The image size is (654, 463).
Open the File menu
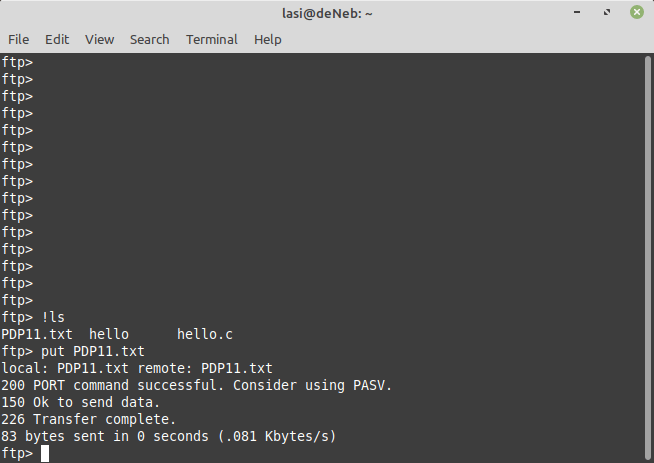coord(19,39)
